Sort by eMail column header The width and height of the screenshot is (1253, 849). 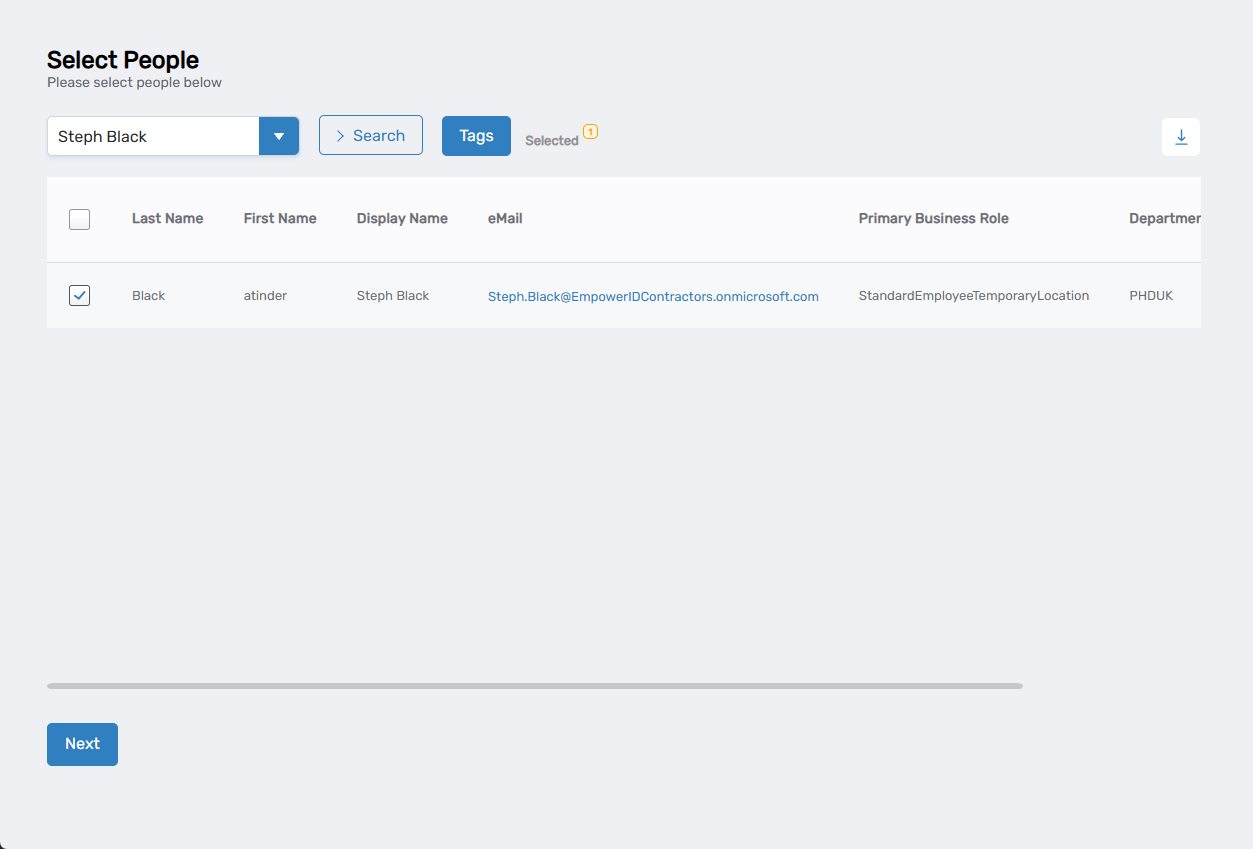click(x=505, y=219)
